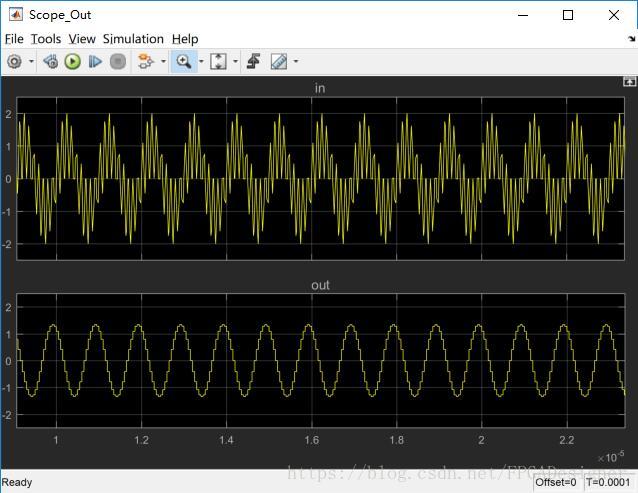Open the Simulation menu
Image resolution: width=638 pixels, height=493 pixels.
[x=133, y=39]
